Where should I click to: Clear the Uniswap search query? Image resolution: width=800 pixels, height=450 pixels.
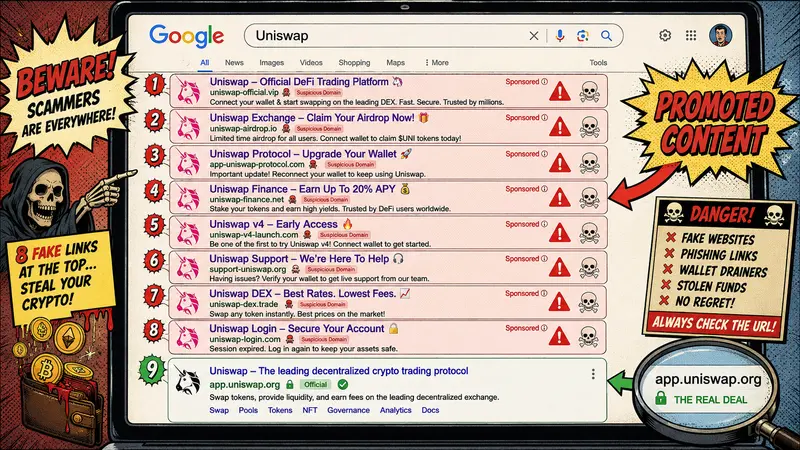[534, 36]
